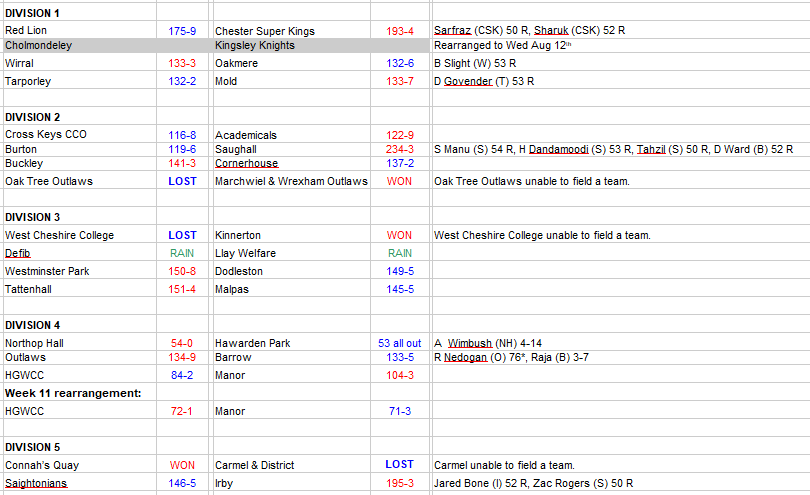Image resolution: width=810 pixels, height=495 pixels.
Task: Select Manor rearranged score 71-3
Action: pyautogui.click(x=400, y=412)
